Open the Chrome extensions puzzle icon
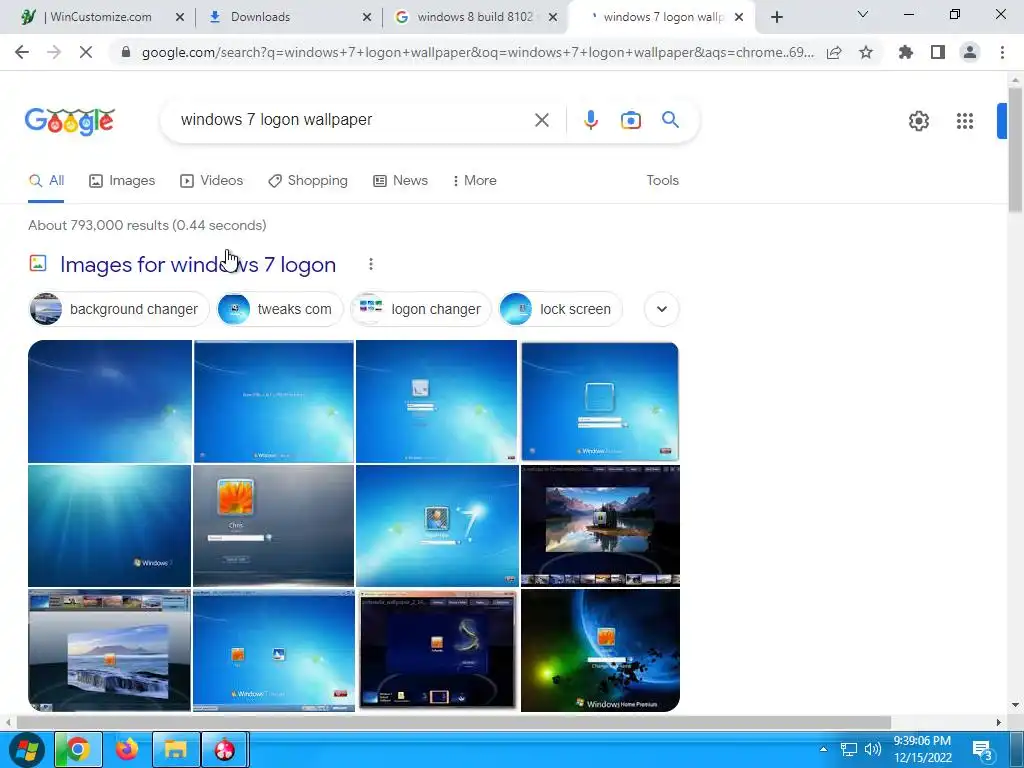Image resolution: width=1024 pixels, height=768 pixels. [906, 52]
